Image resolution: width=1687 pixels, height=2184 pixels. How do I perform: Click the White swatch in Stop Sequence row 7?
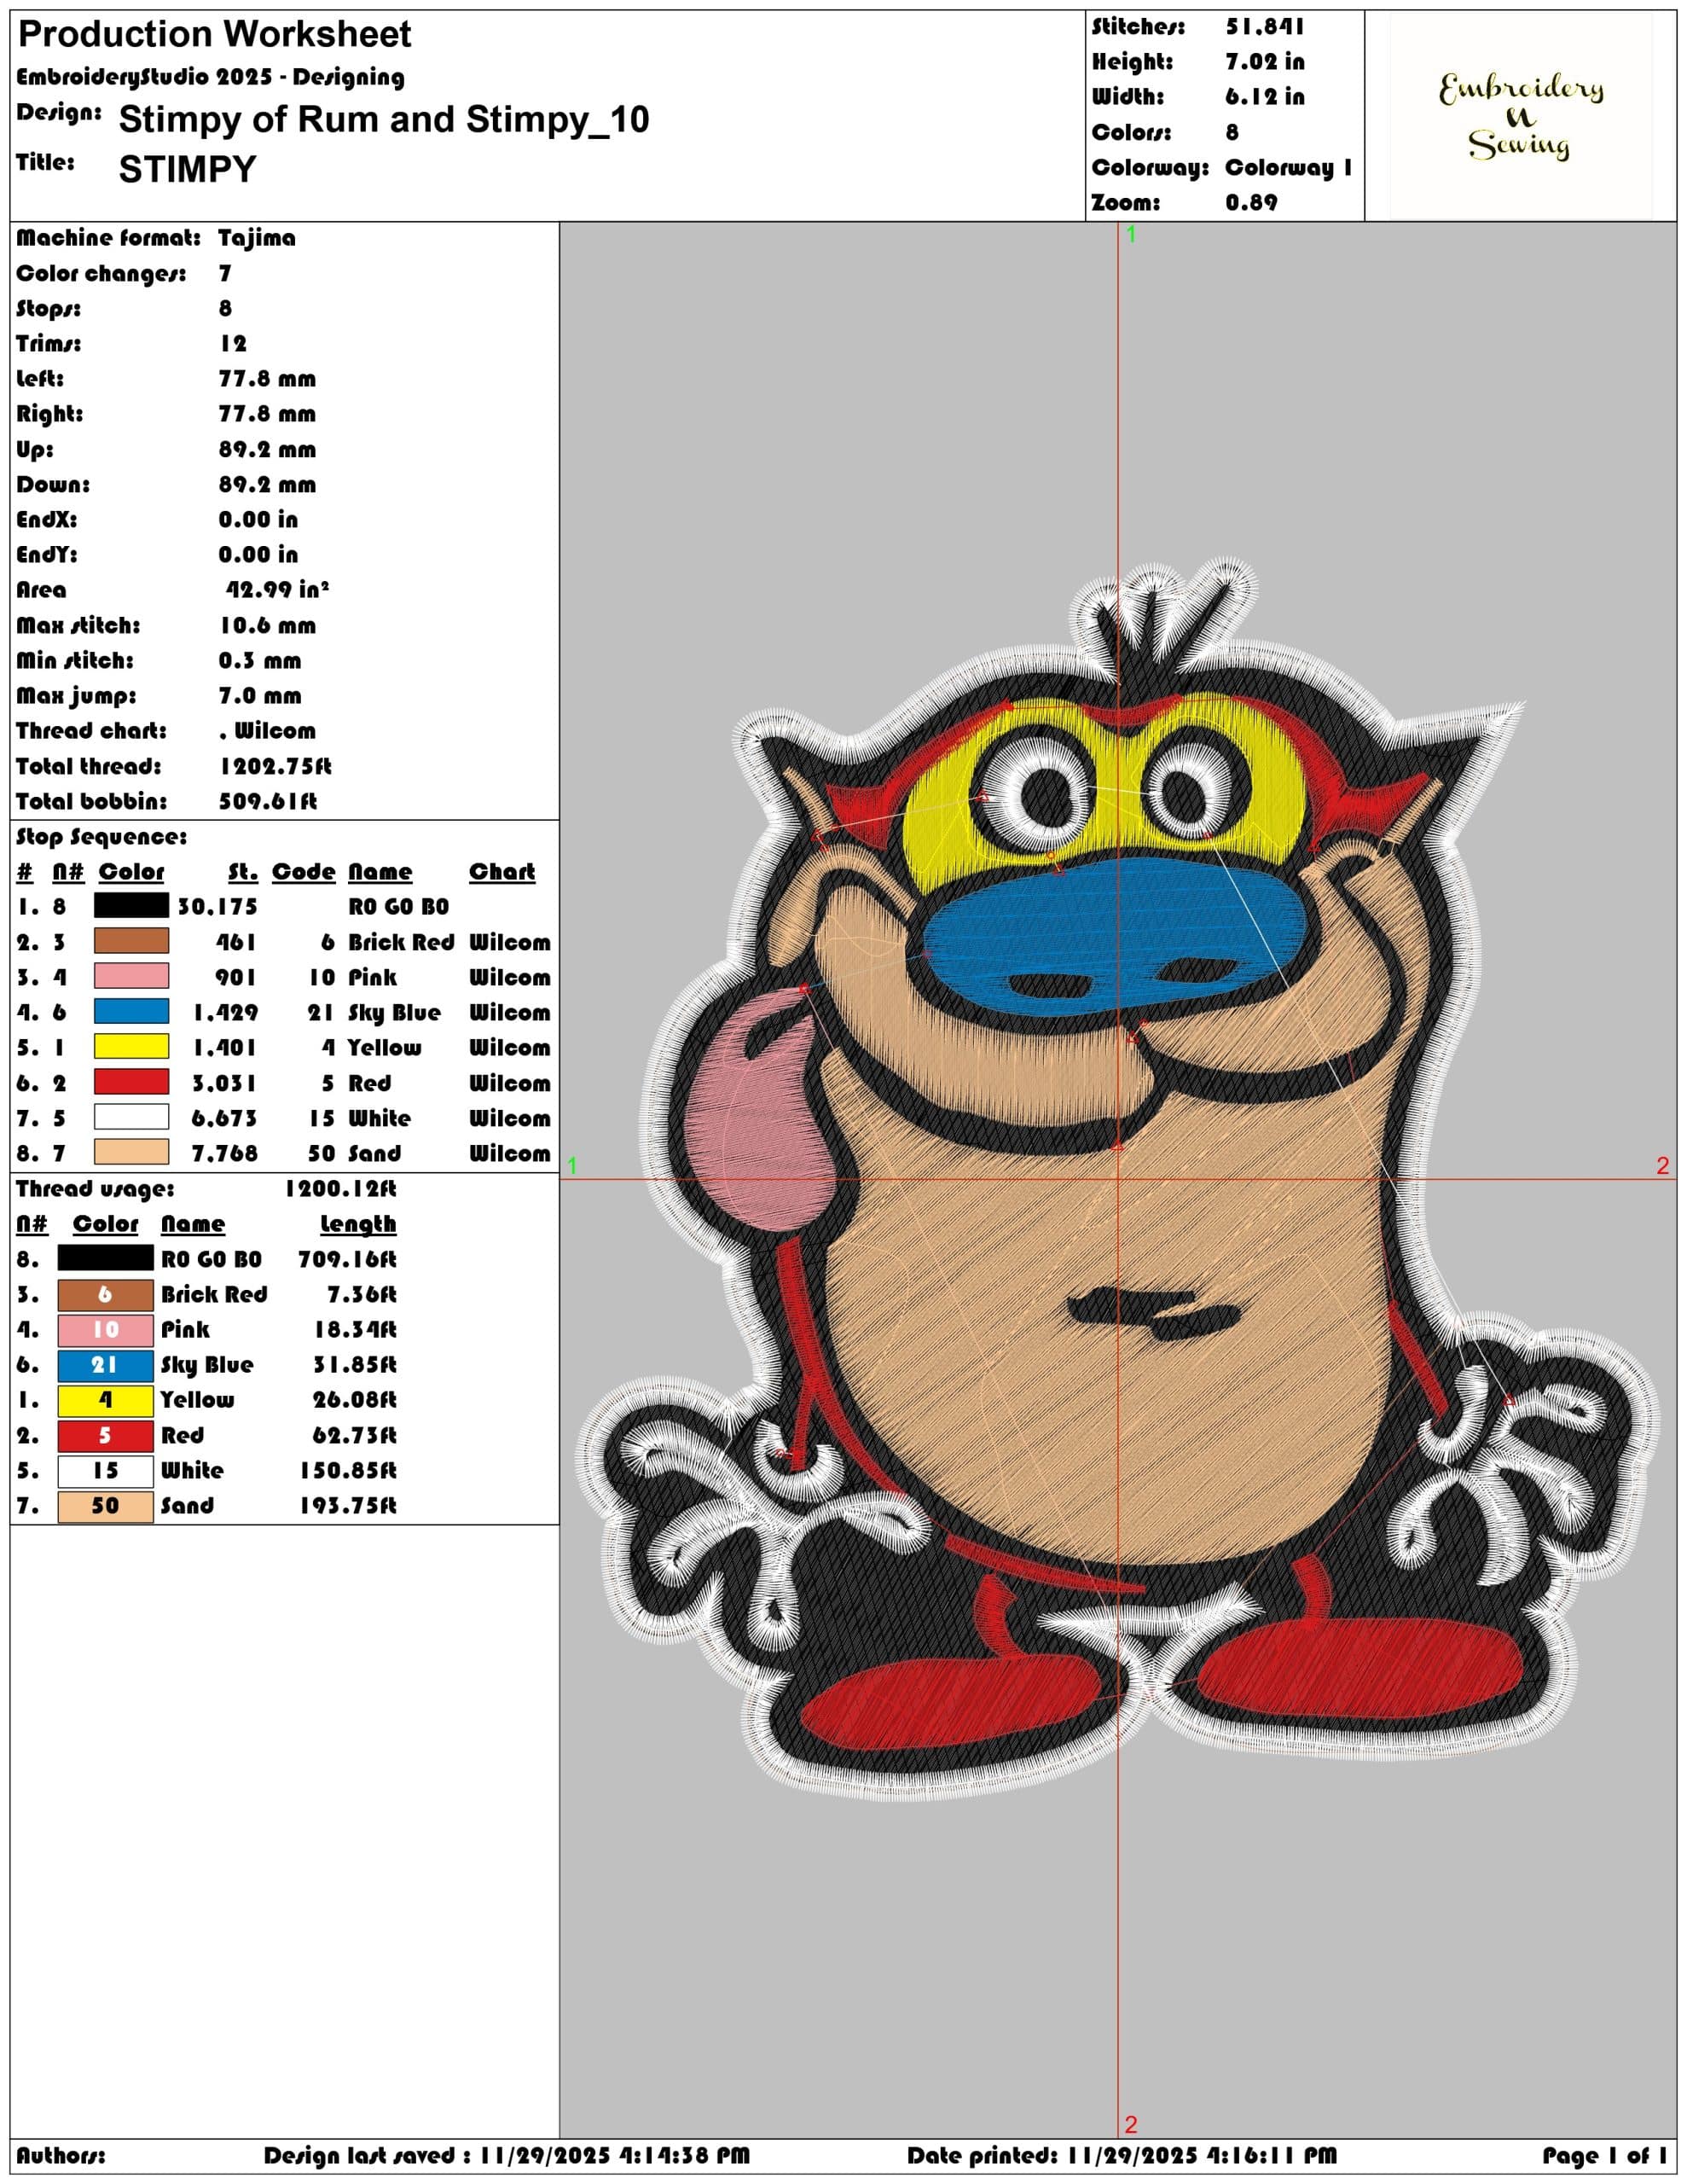[x=131, y=1117]
